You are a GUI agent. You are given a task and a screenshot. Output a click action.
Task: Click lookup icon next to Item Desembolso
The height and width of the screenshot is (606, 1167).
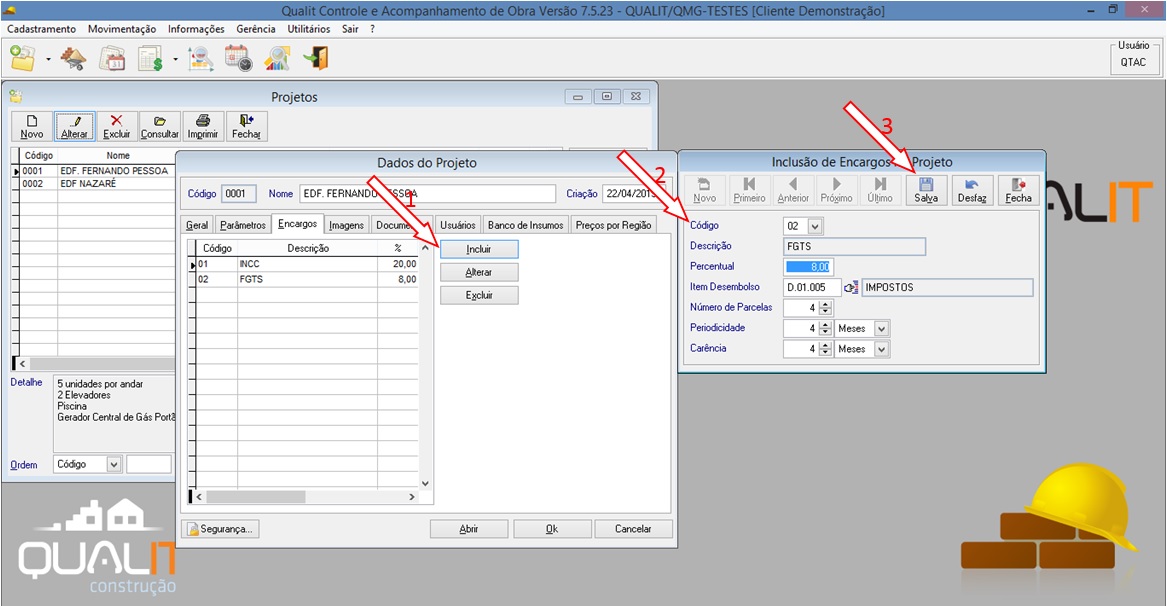pyautogui.click(x=851, y=287)
